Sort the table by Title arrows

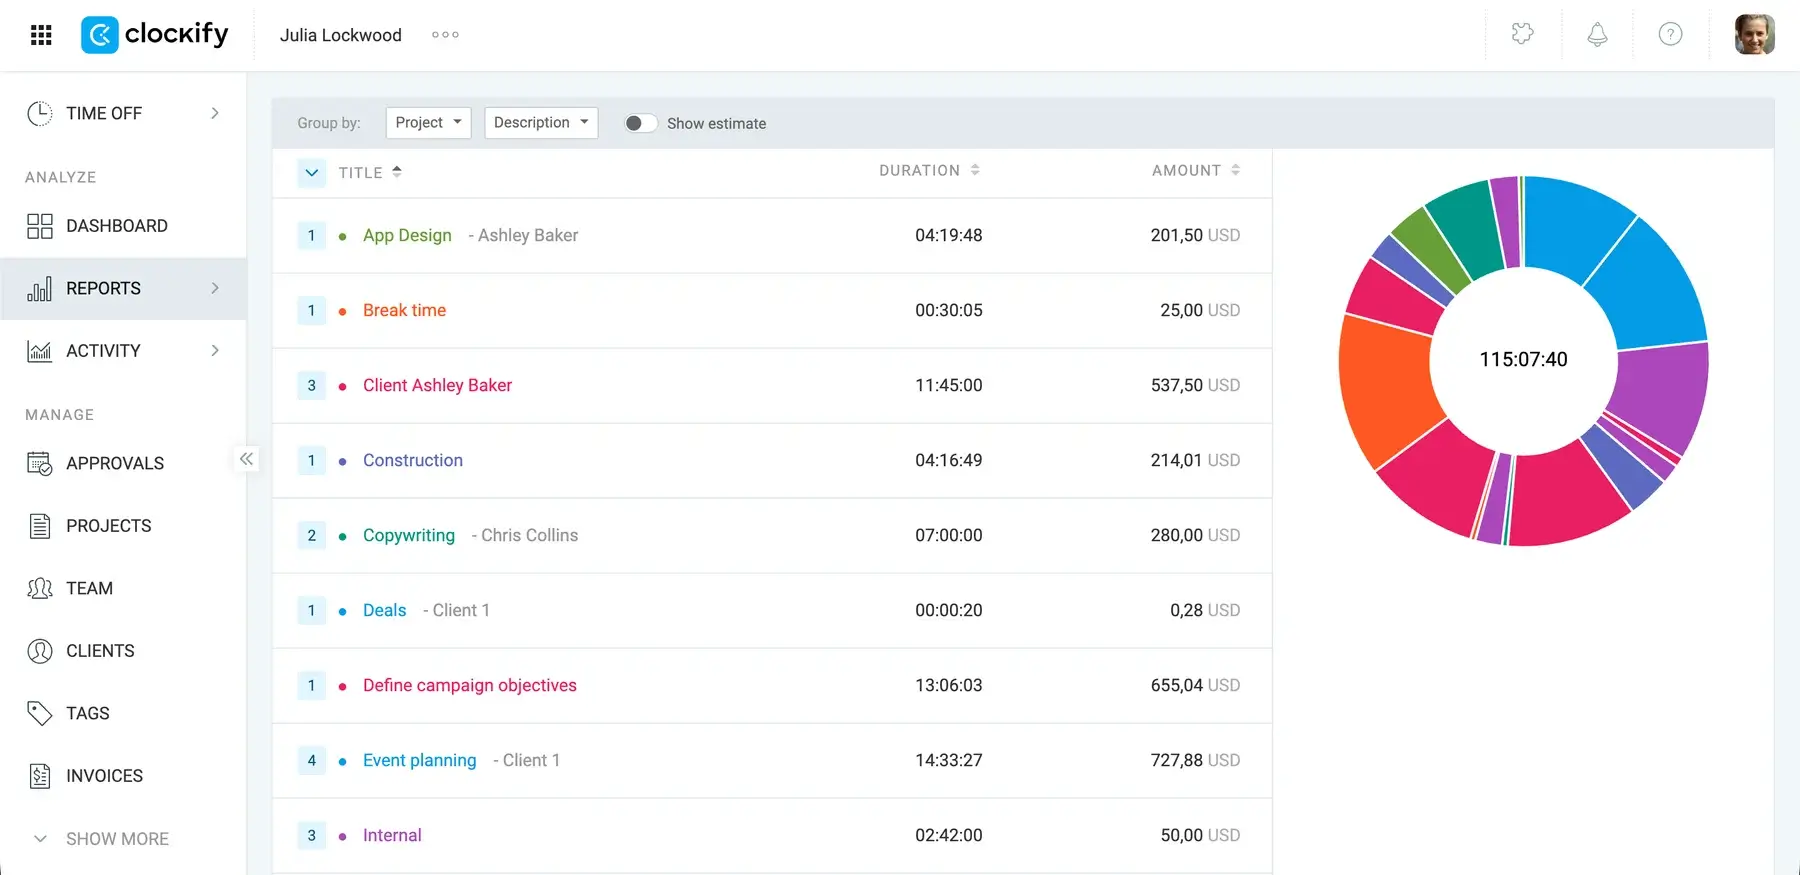click(397, 171)
